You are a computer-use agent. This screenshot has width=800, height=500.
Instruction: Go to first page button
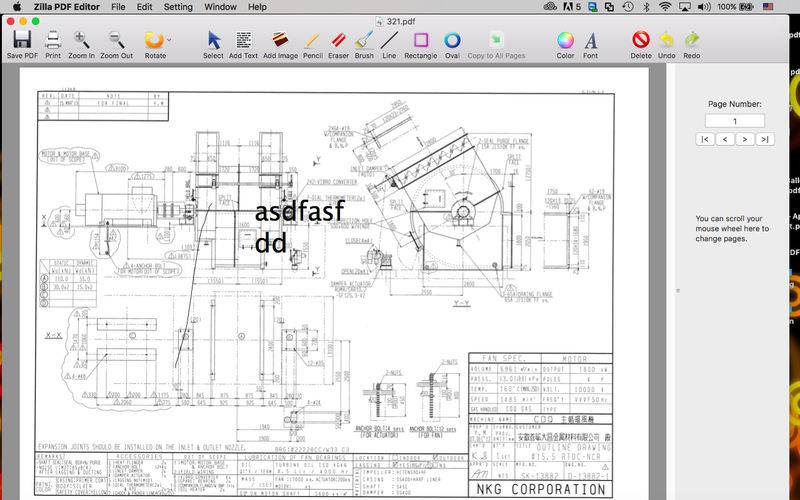pos(705,139)
